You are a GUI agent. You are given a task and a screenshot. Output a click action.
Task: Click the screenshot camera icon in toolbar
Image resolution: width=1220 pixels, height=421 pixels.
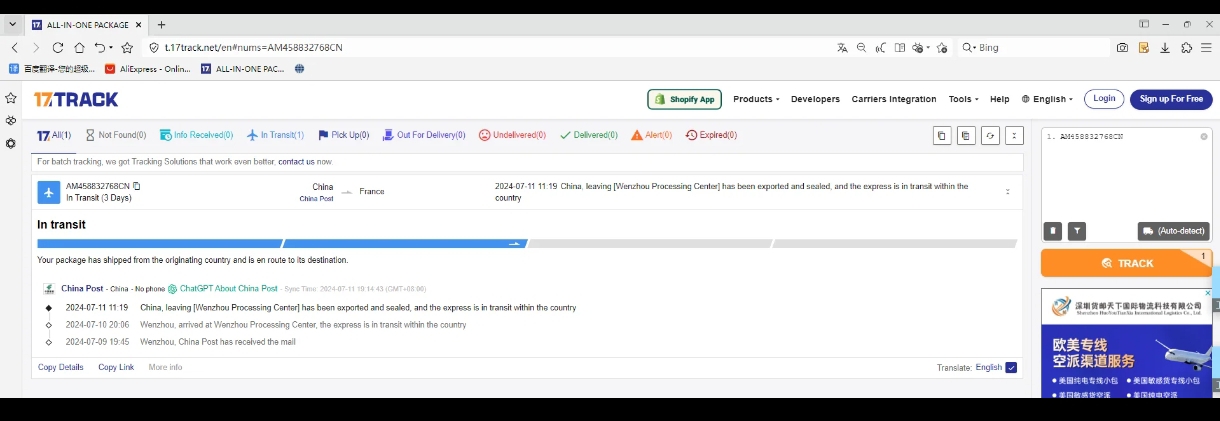point(1122,48)
